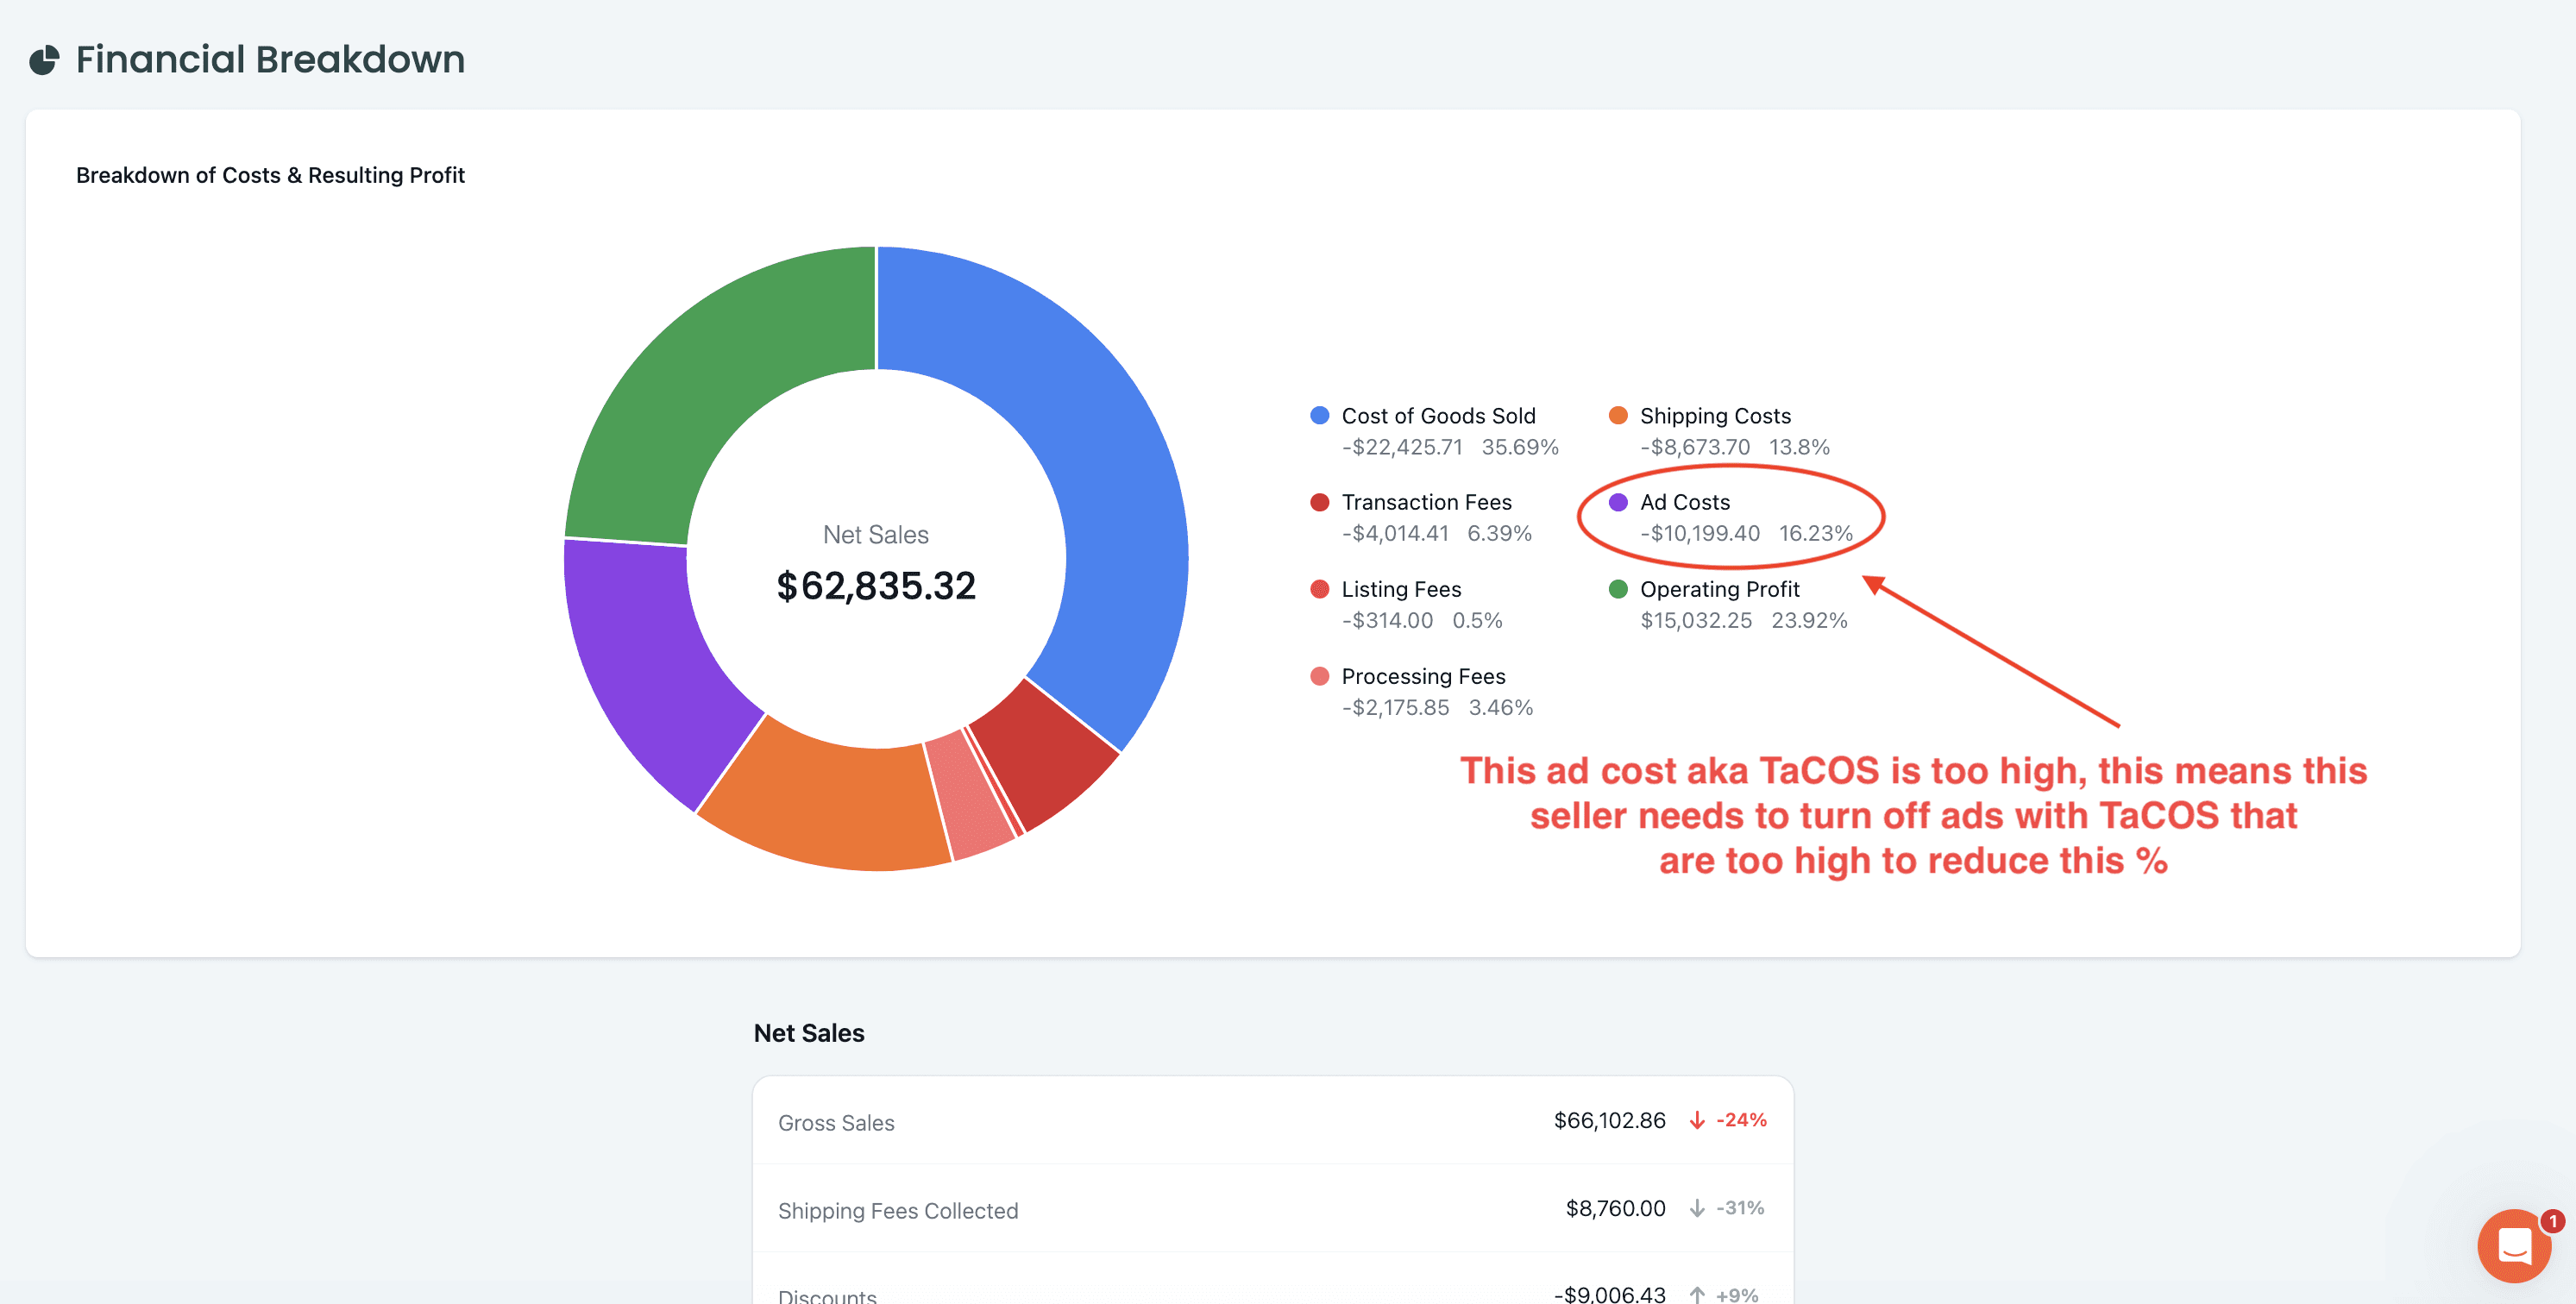
Task: Click the 16.23% ad costs percentage
Action: coord(1816,533)
